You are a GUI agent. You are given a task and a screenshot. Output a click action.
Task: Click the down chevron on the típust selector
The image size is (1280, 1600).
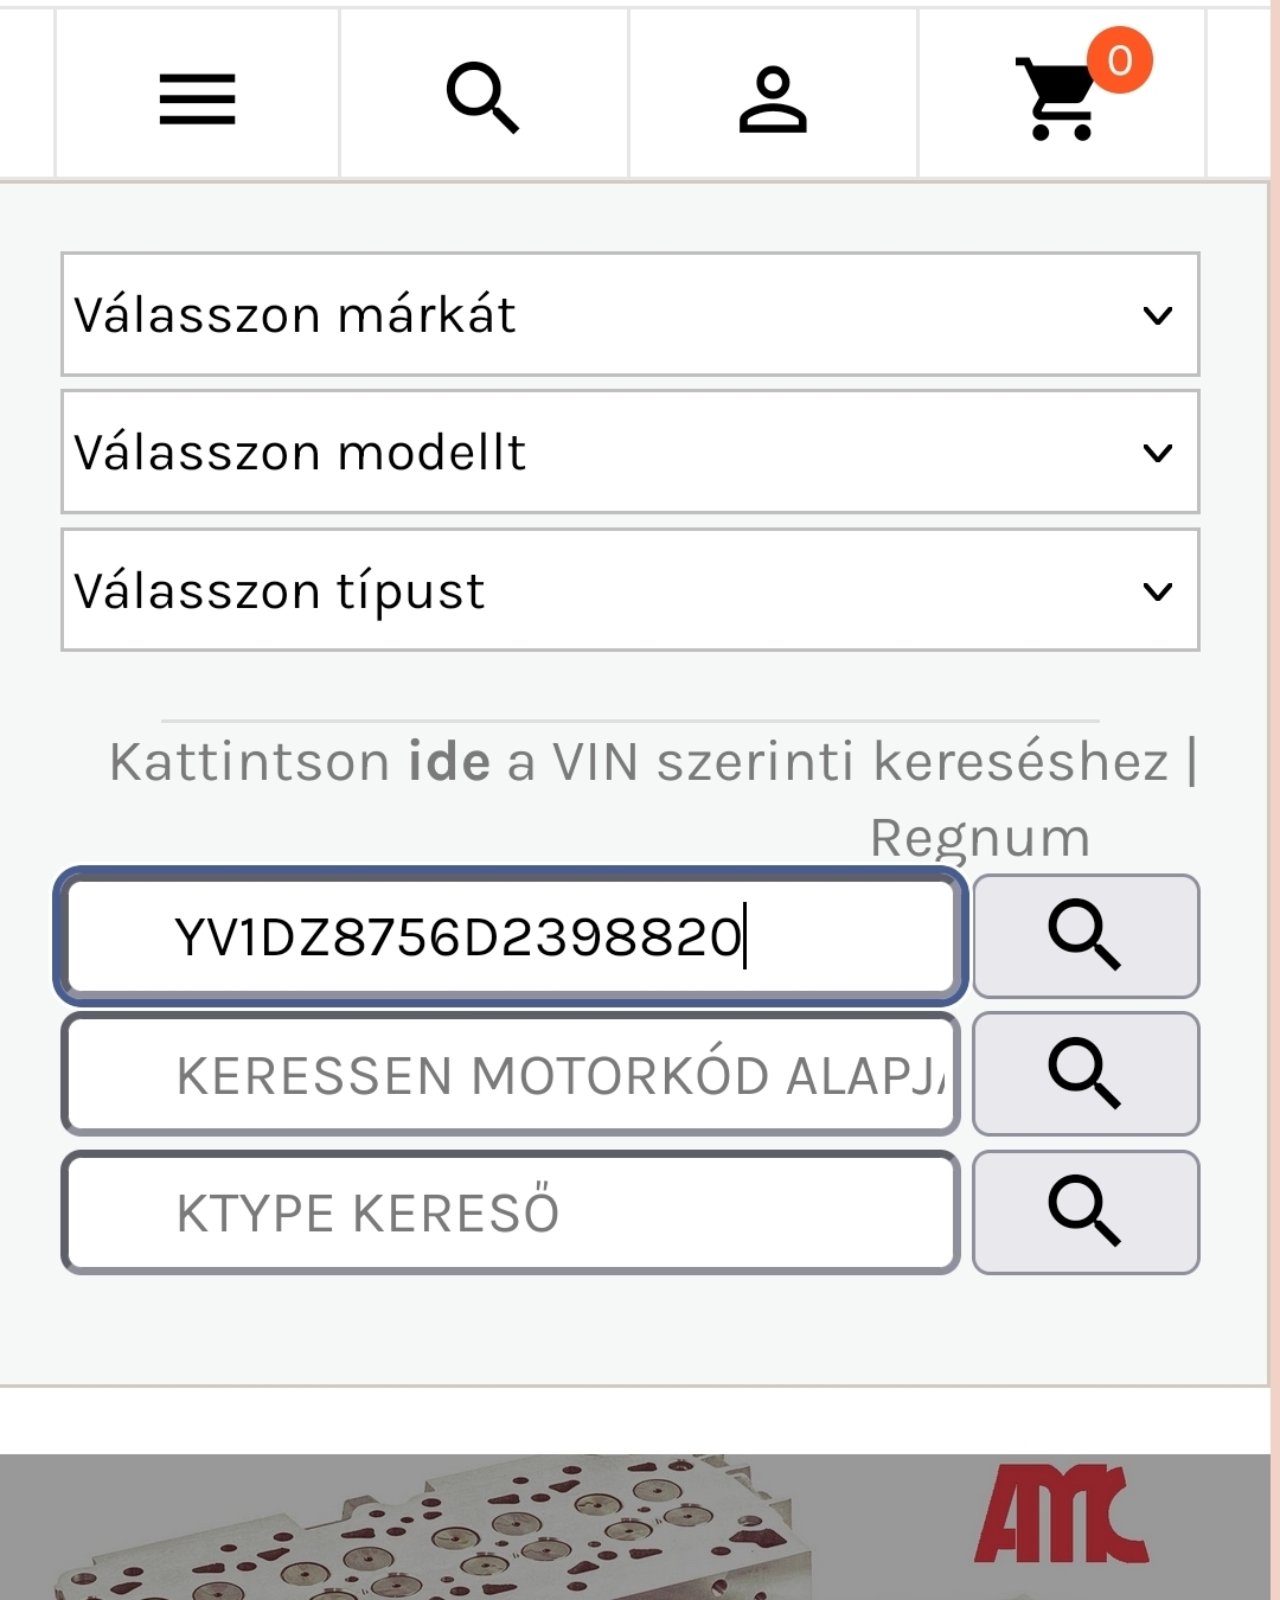click(1157, 591)
